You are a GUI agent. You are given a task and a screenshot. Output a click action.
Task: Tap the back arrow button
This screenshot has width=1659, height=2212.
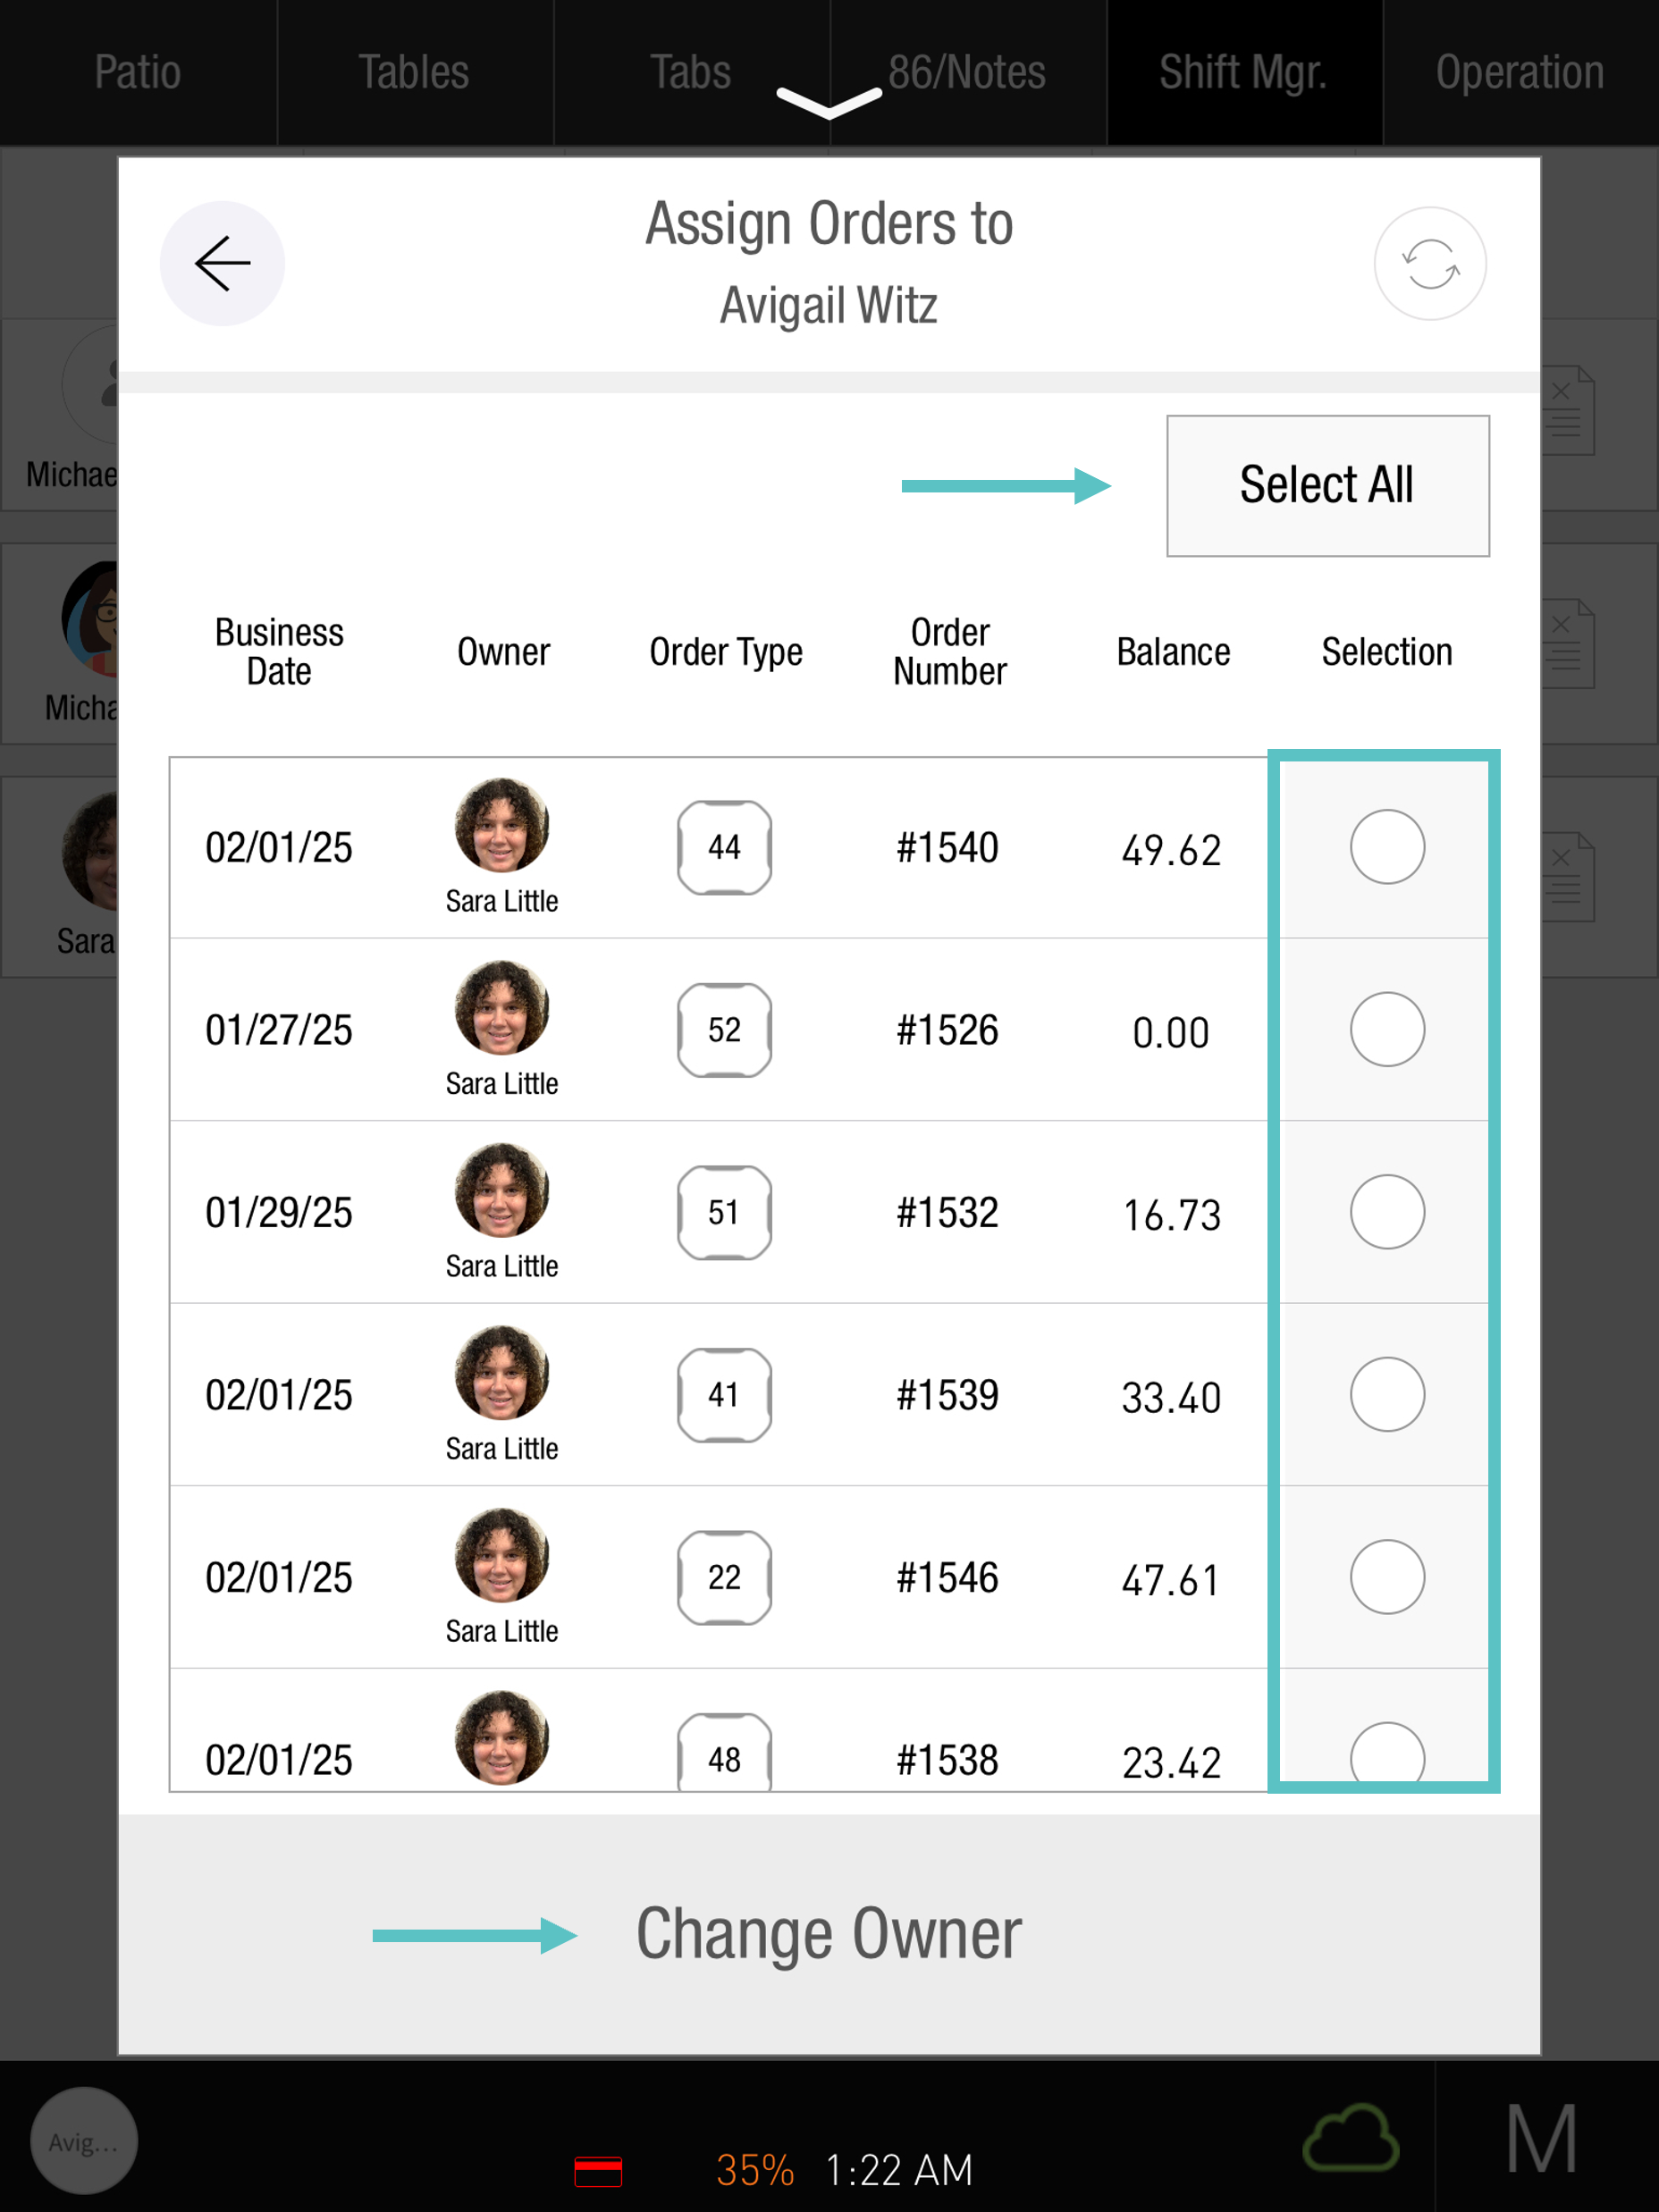(222, 264)
